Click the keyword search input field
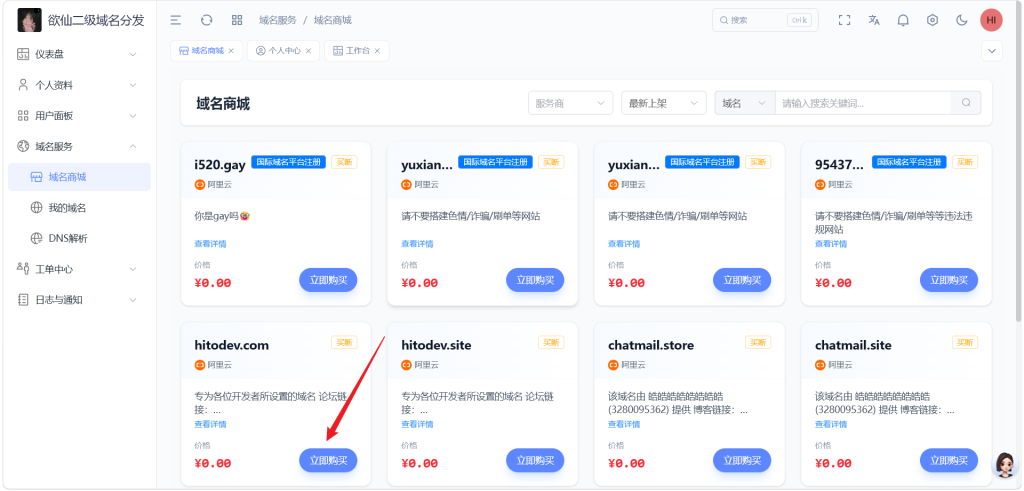The width and height of the screenshot is (1024, 491). [863, 103]
